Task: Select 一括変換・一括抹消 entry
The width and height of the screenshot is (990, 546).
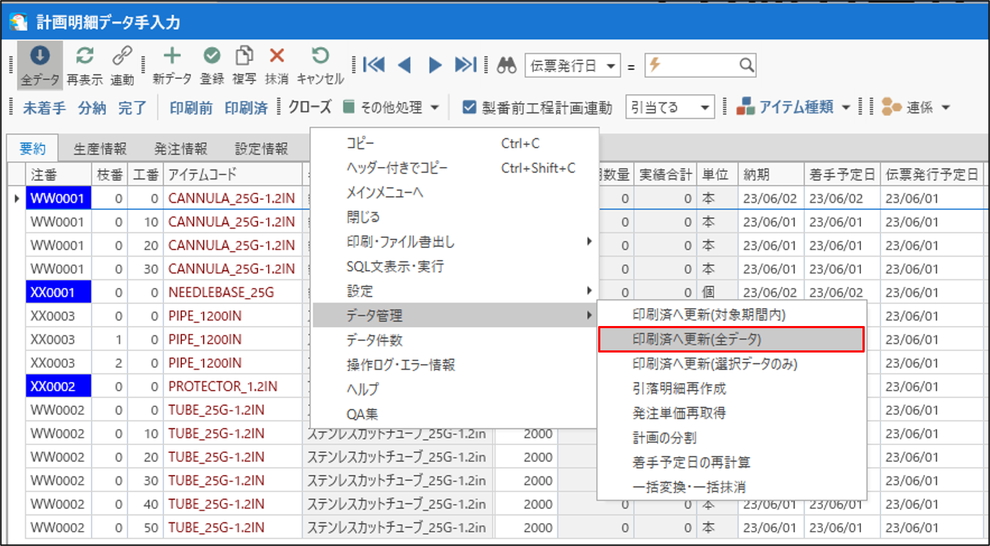Action: [732, 487]
